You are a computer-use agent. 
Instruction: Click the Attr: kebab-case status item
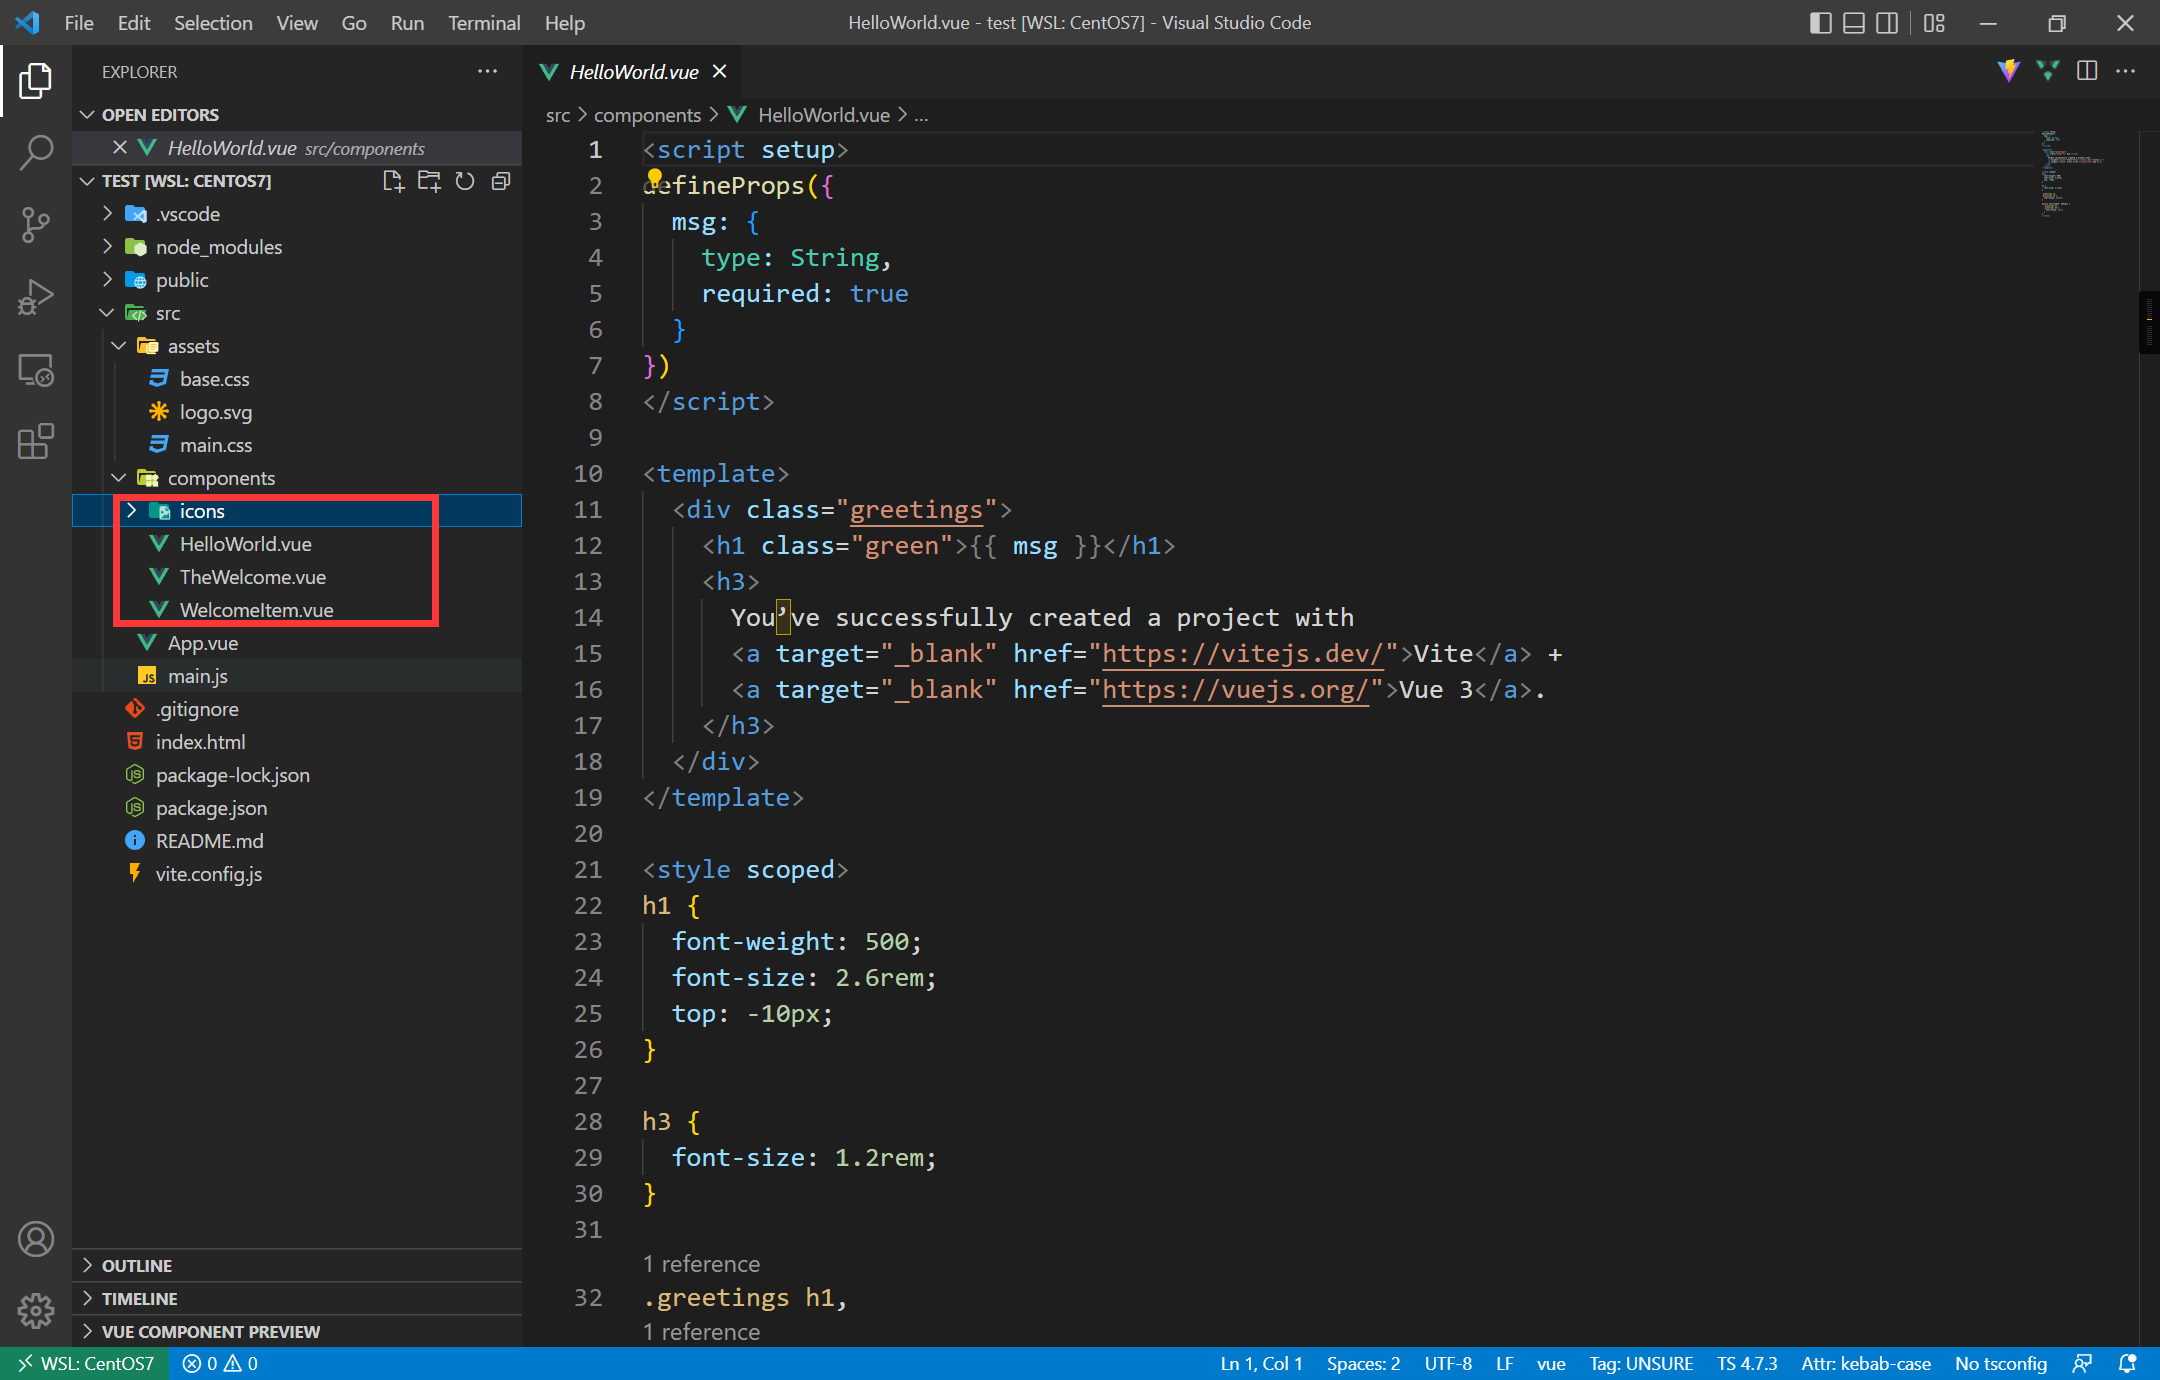1866,1363
